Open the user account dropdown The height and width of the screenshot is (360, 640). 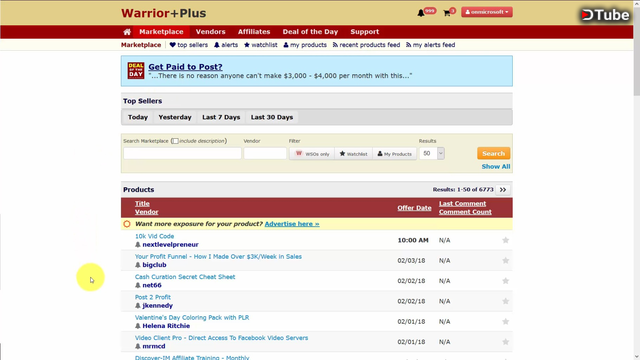(487, 12)
